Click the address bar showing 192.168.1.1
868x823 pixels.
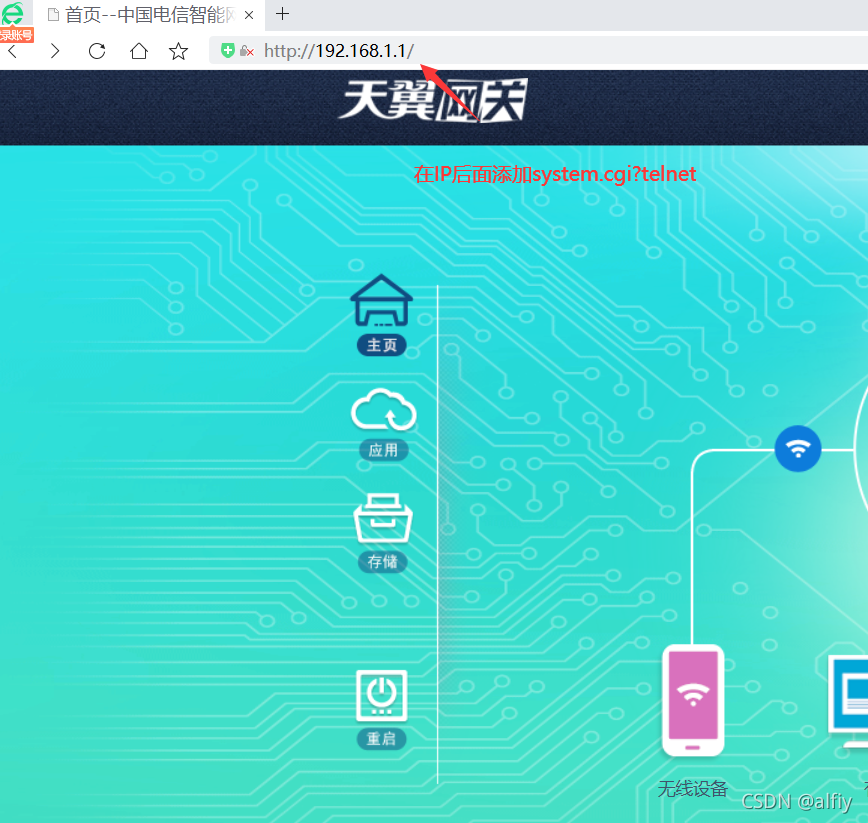[537, 51]
